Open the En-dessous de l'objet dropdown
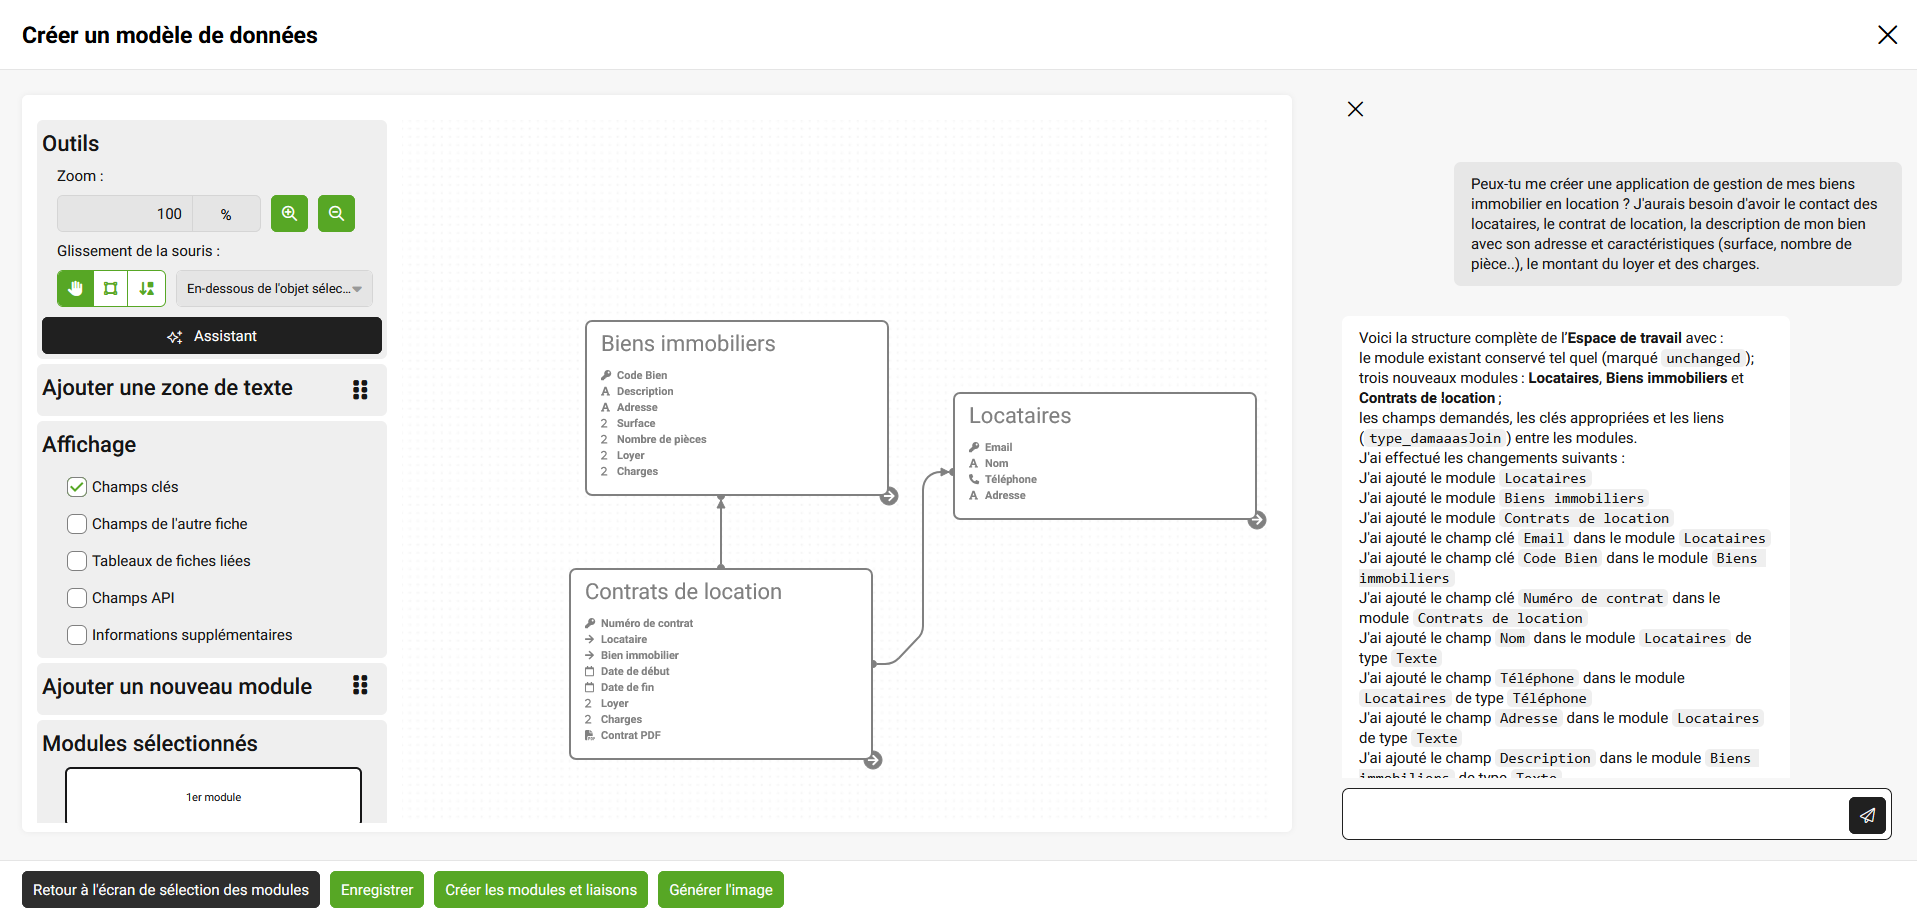The width and height of the screenshot is (1917, 917). click(274, 288)
